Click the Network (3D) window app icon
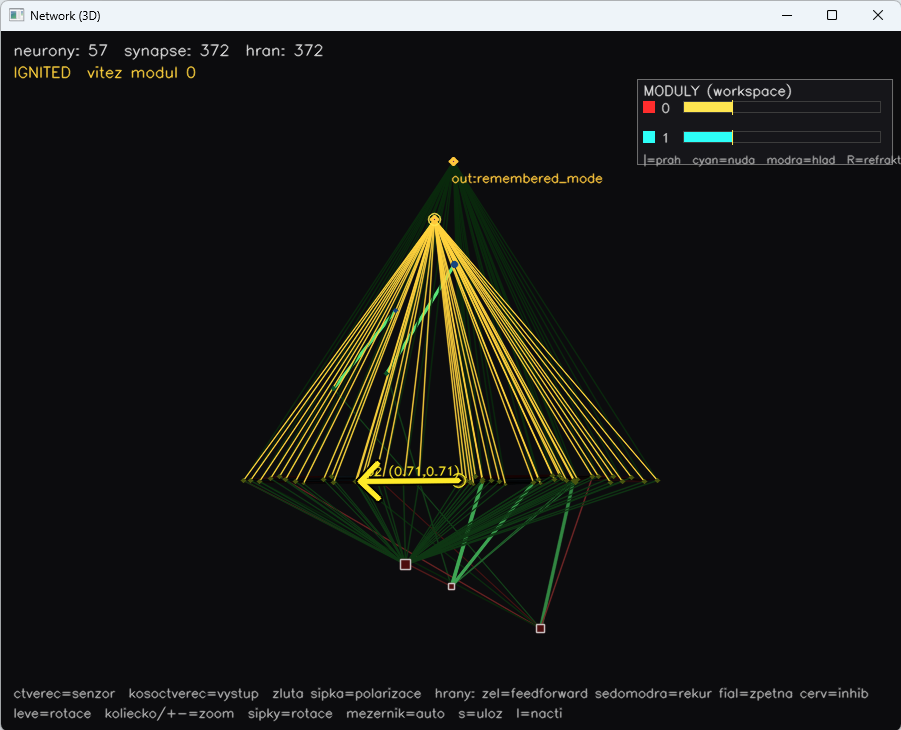Viewport: 901px width, 730px height. (x=17, y=16)
